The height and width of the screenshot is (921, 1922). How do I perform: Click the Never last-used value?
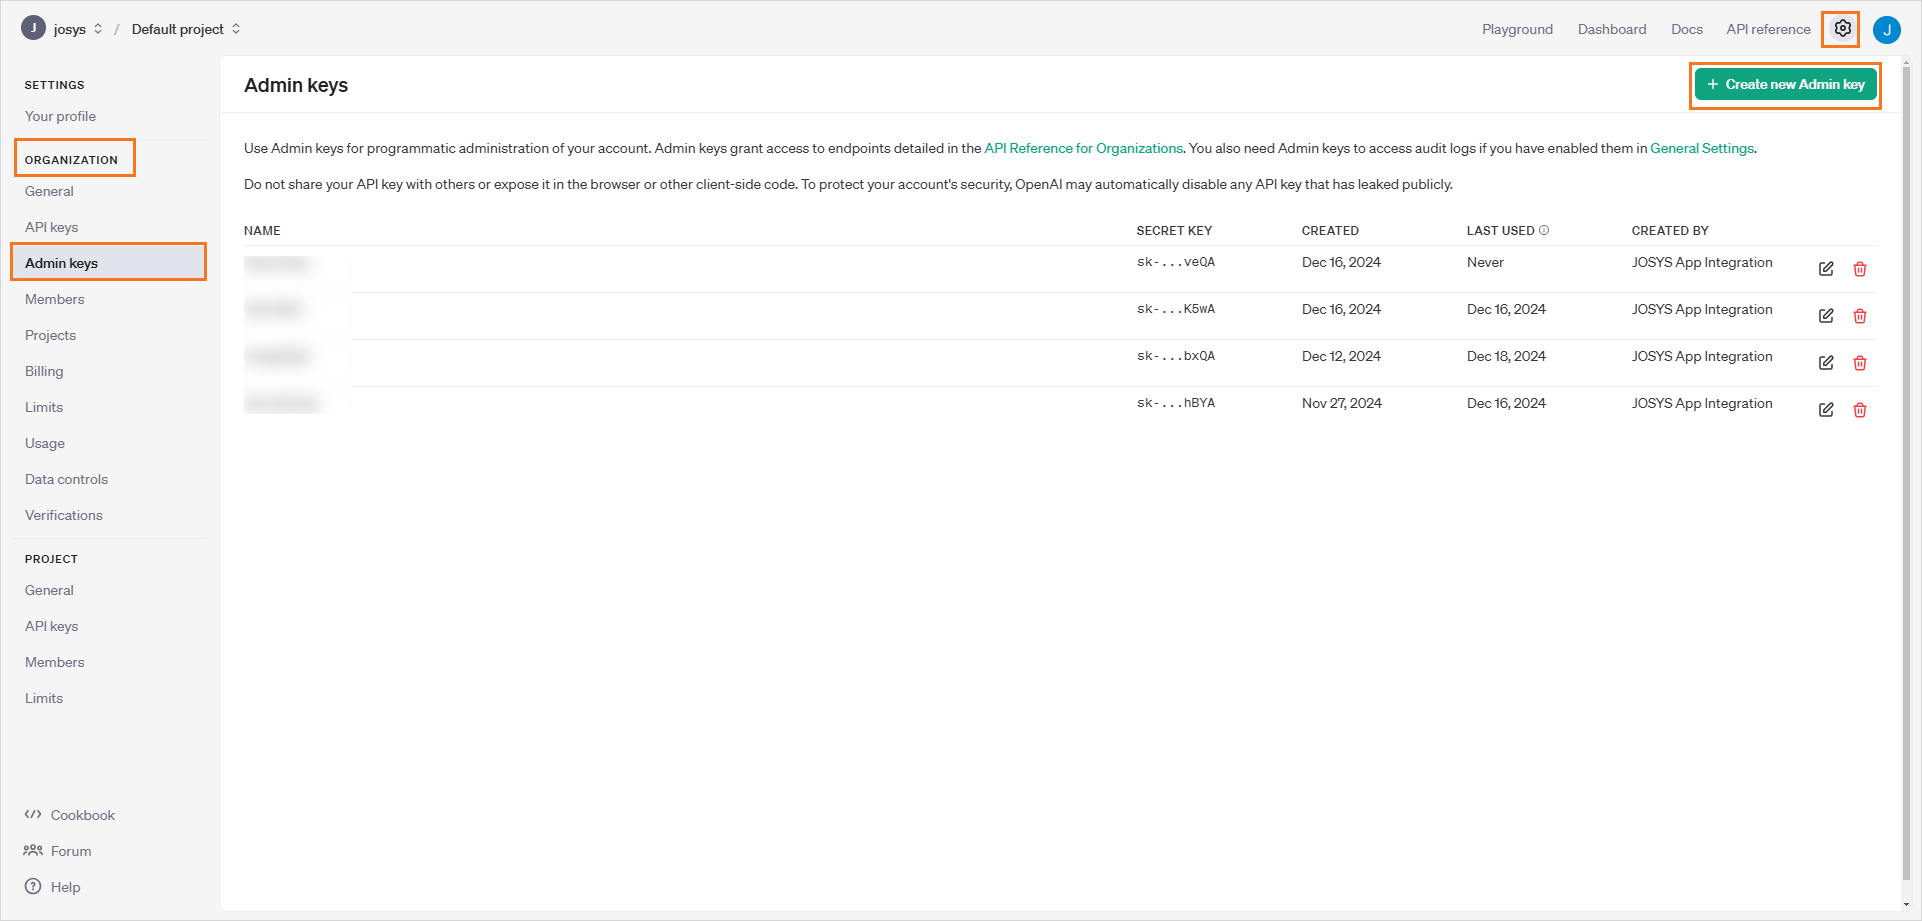(x=1485, y=262)
